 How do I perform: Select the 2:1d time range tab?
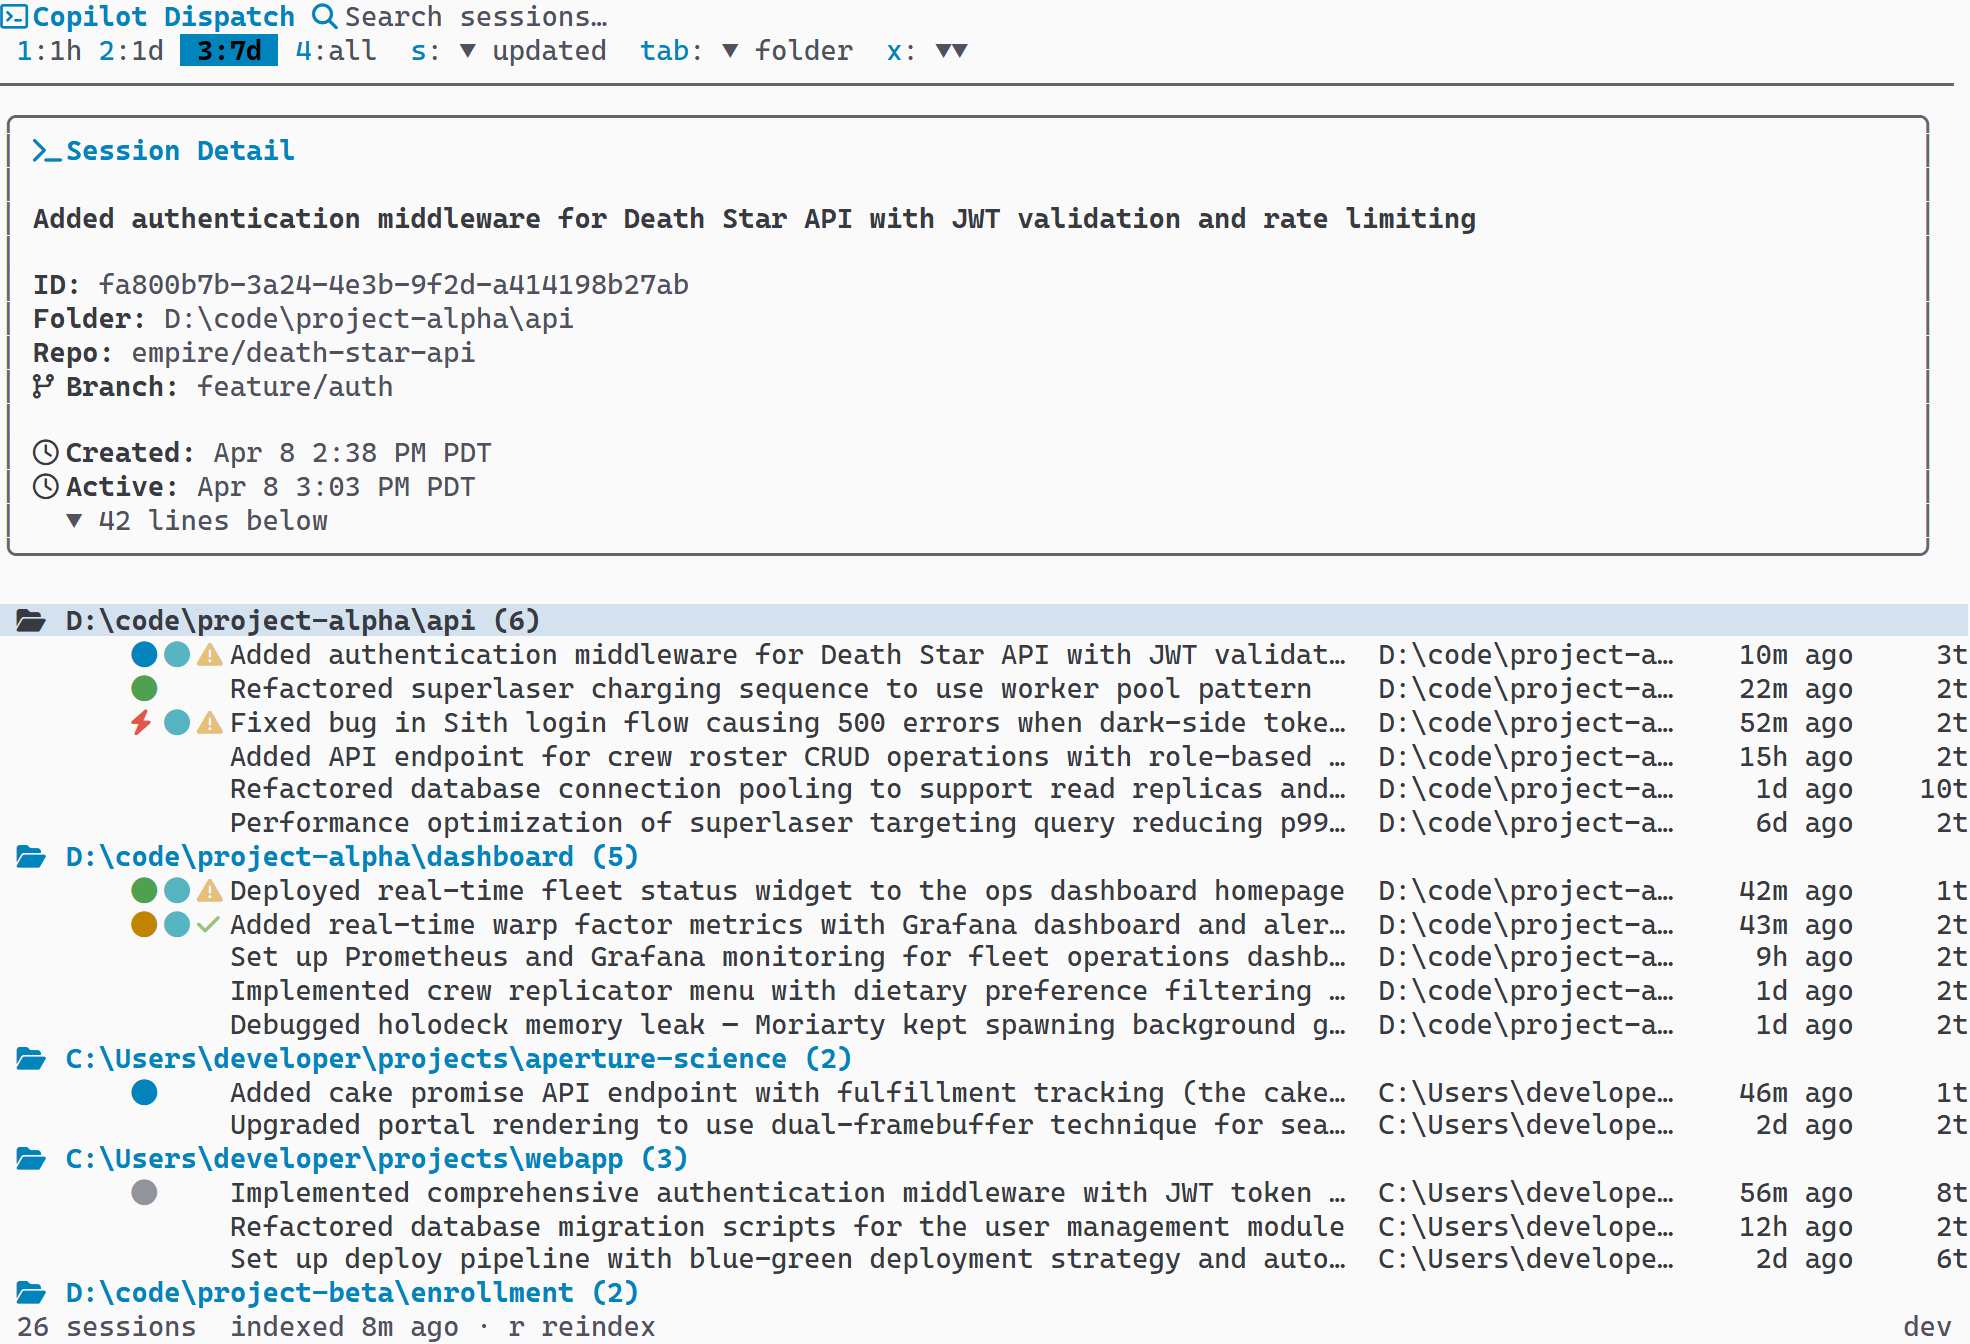(131, 51)
